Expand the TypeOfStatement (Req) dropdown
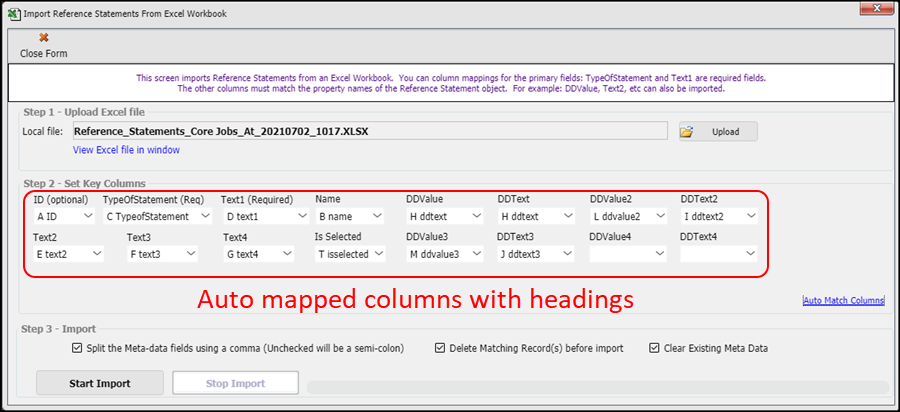Viewport: 900px width, 412px height. click(204, 215)
